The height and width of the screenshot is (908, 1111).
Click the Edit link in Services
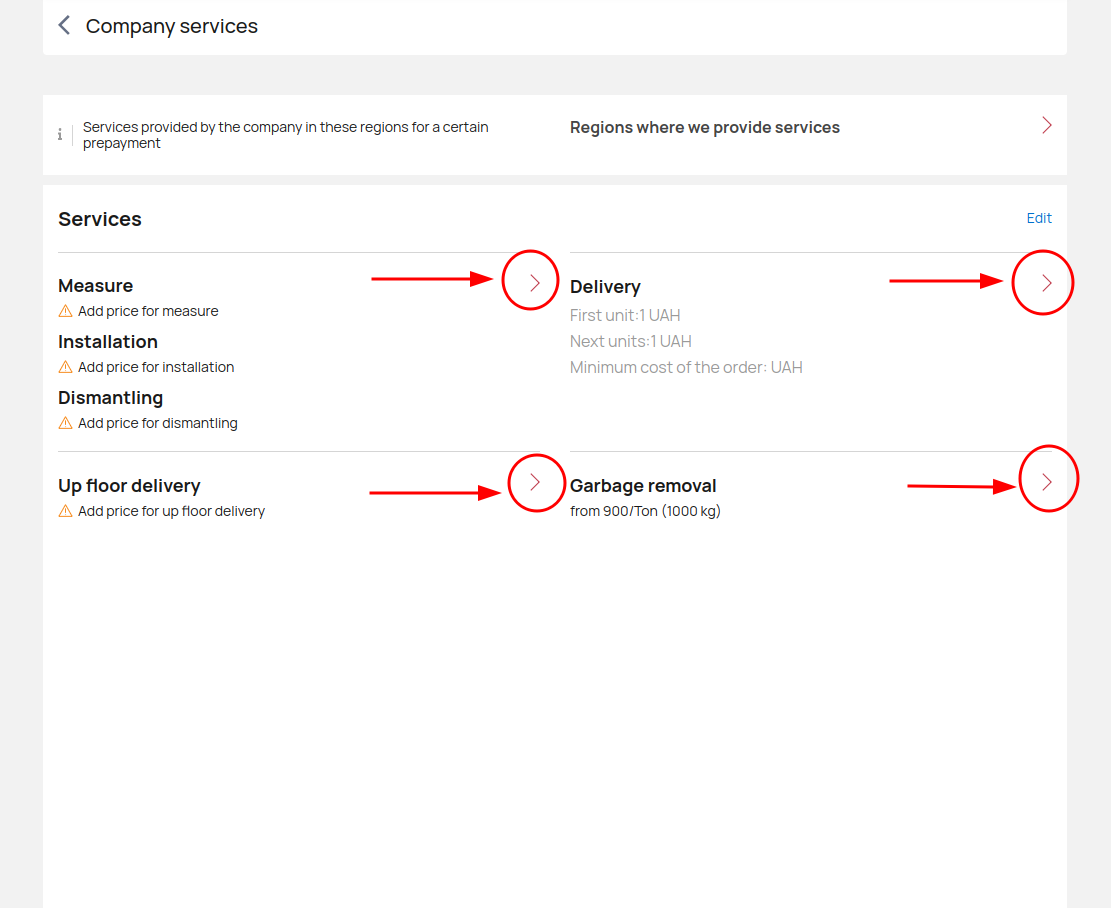(x=1039, y=218)
